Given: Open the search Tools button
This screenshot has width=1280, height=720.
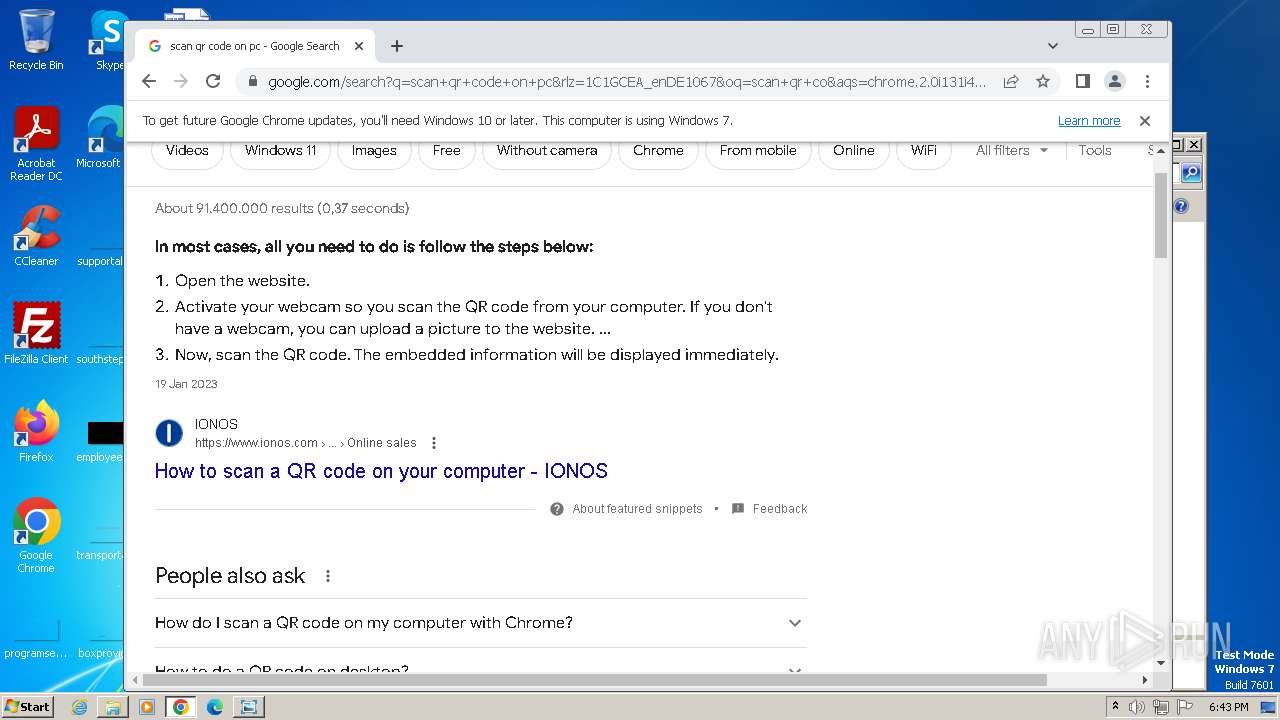Looking at the screenshot, I should click(x=1095, y=150).
